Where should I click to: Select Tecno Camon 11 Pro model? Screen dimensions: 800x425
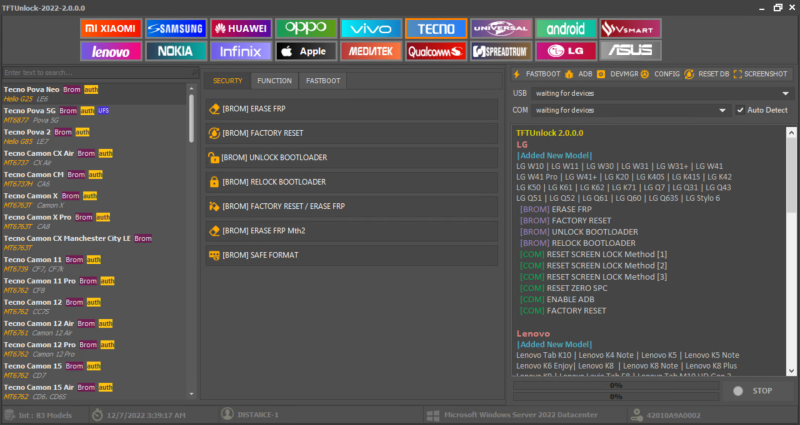pos(95,285)
